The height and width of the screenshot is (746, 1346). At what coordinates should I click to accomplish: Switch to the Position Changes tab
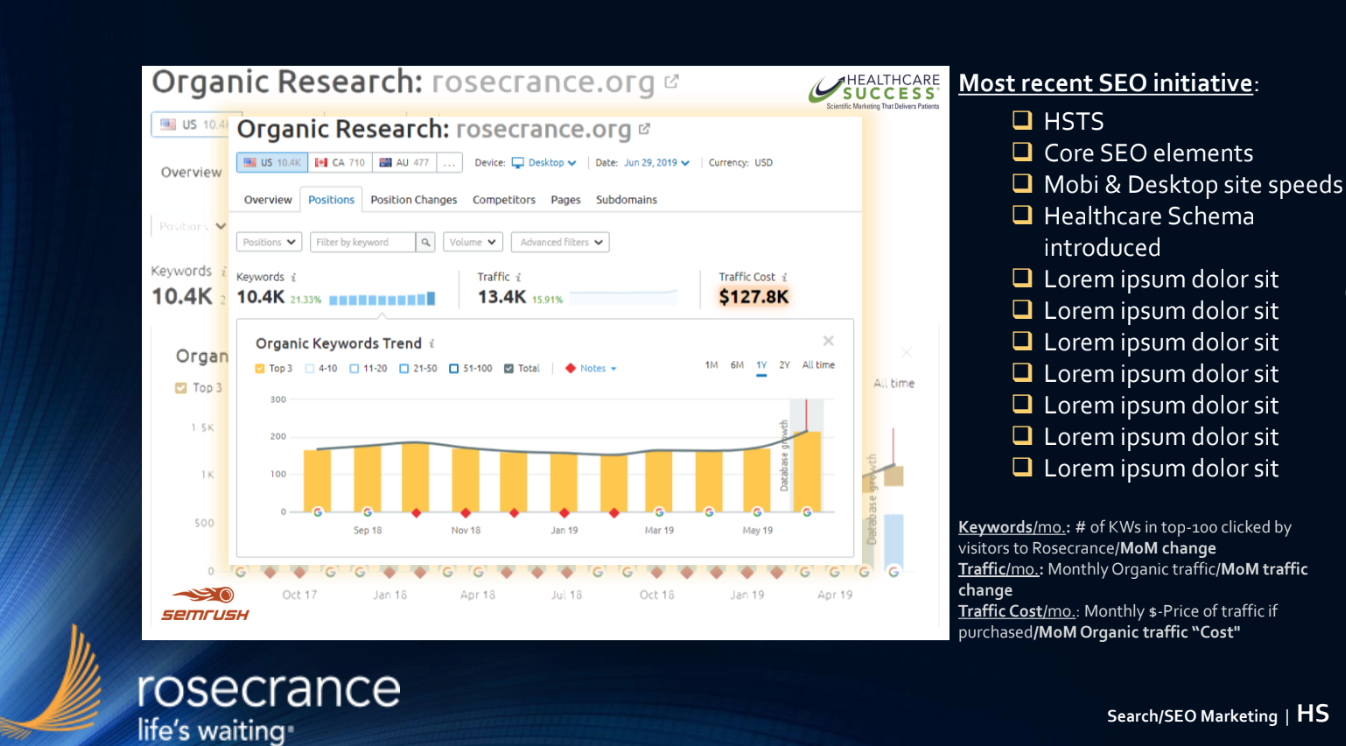414,200
